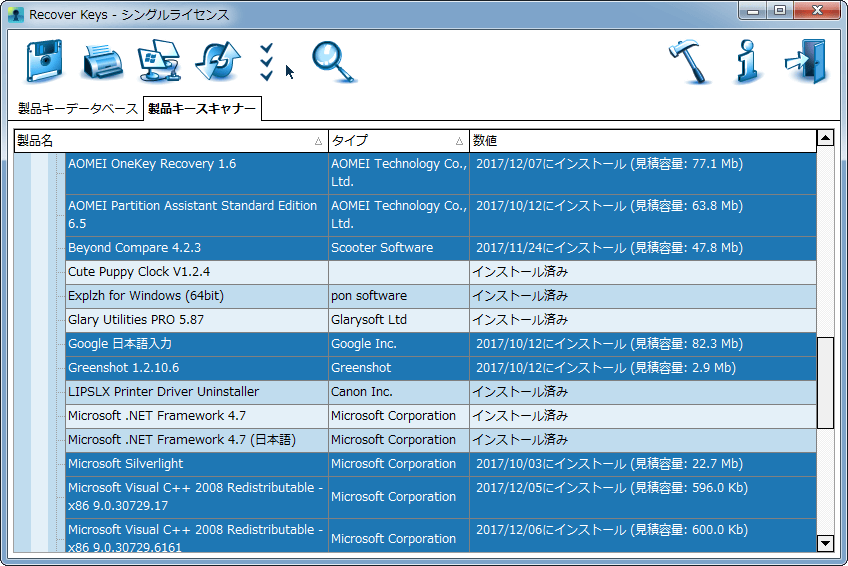Click value cell showing 596.0 Kb
The height and width of the screenshot is (566, 848).
tap(642, 497)
